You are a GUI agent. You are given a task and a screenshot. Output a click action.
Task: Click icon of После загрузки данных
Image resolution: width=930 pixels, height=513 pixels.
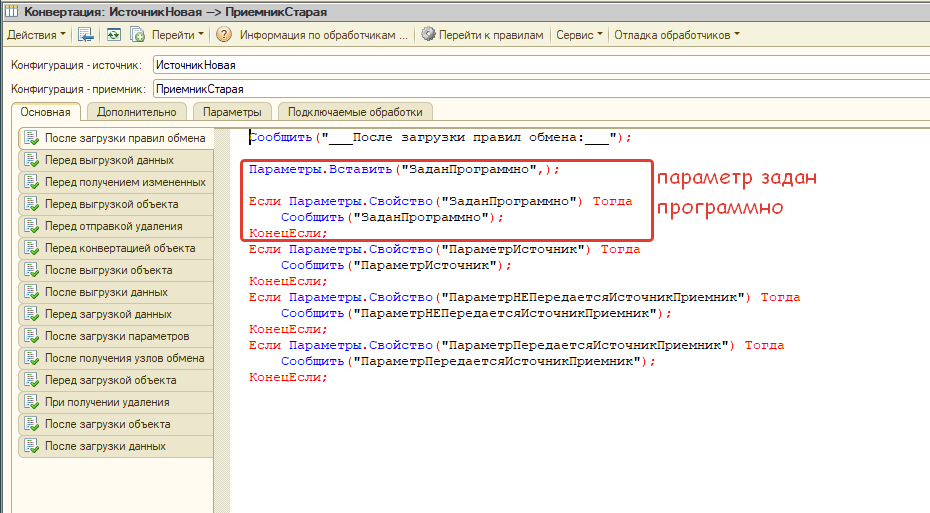(x=31, y=445)
